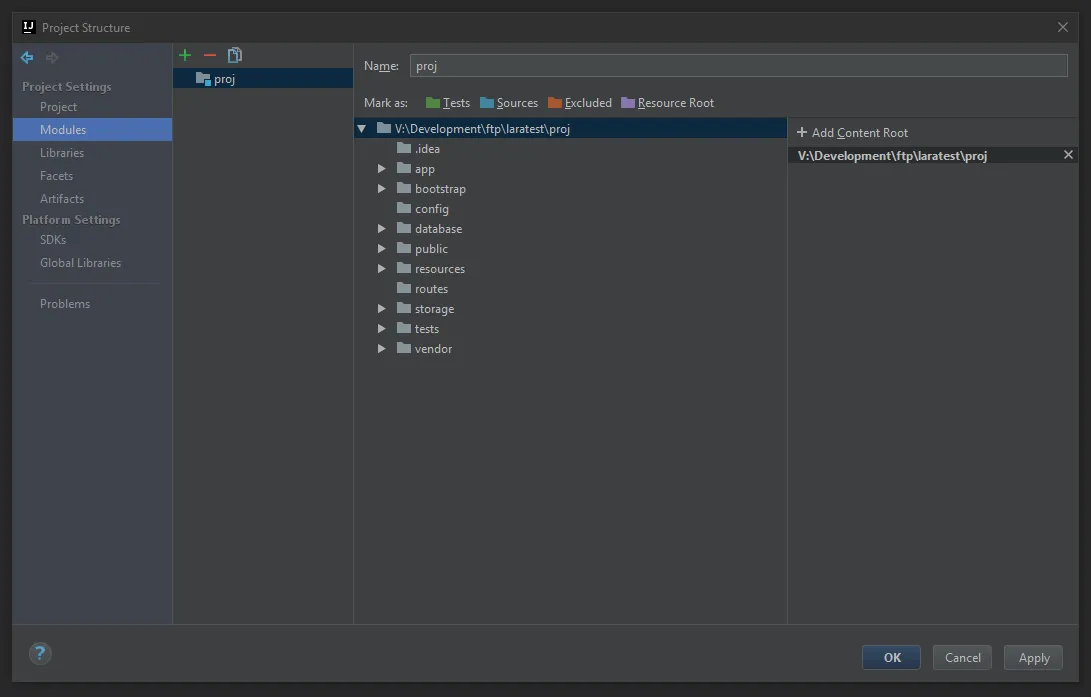Open the SDKs platform settings
The image size is (1091, 697).
[x=53, y=240]
